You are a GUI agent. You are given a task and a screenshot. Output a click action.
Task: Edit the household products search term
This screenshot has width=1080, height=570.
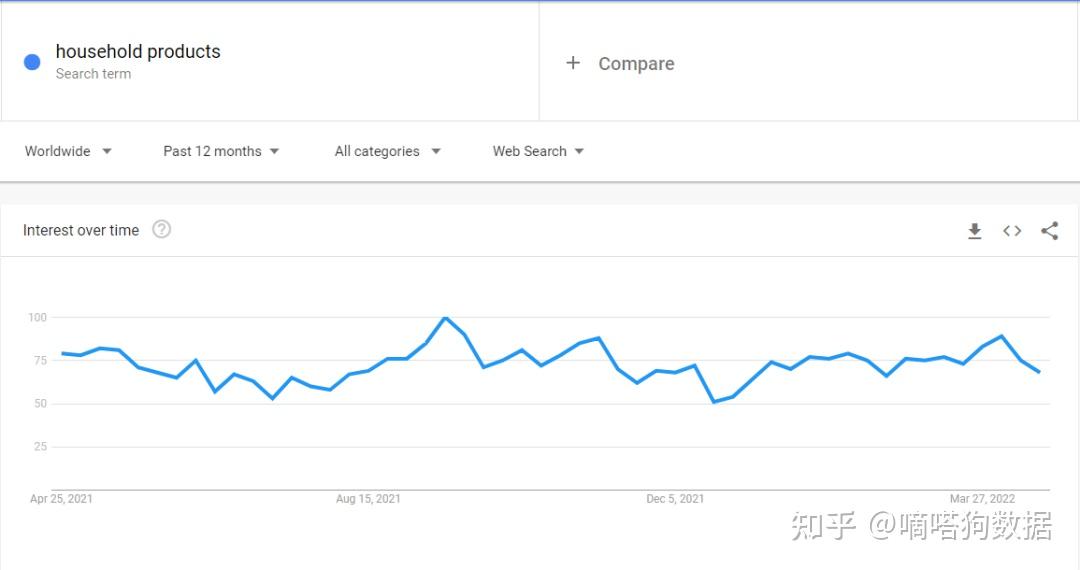coord(138,52)
